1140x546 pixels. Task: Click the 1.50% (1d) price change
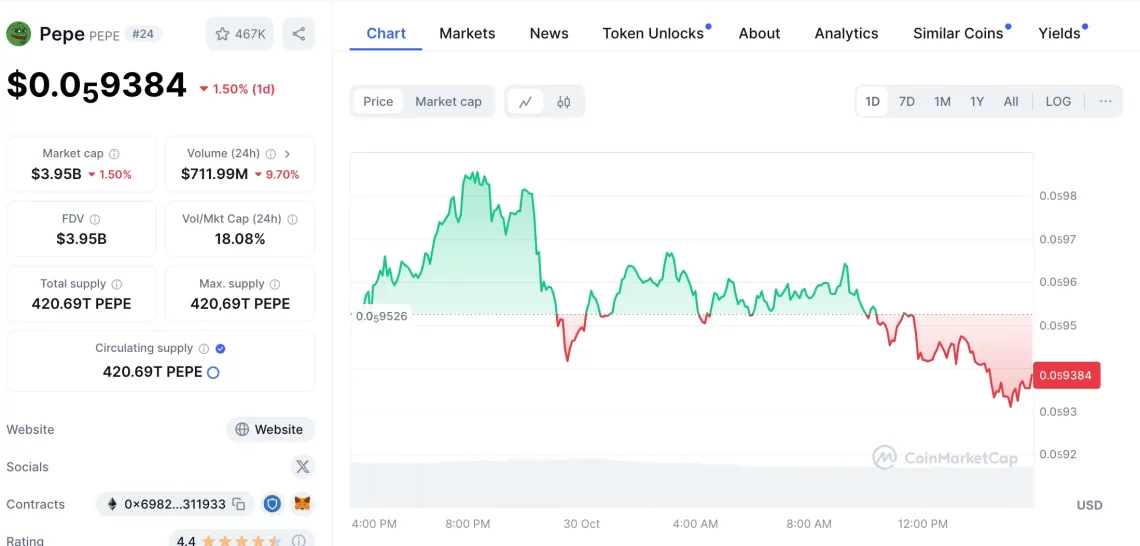pyautogui.click(x=238, y=89)
